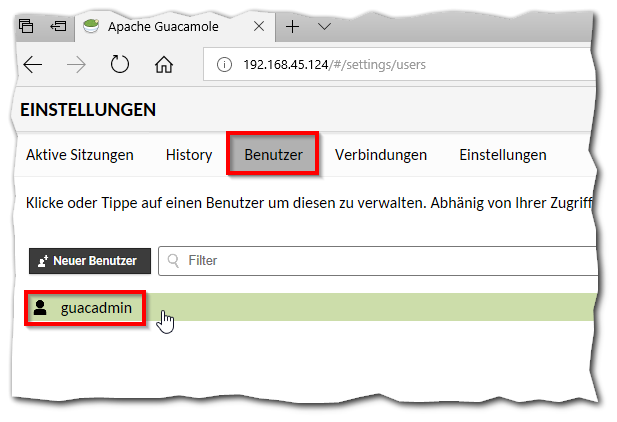Select the Benutzer tab
Image resolution: width=617 pixels, height=422 pixels.
(x=273, y=155)
